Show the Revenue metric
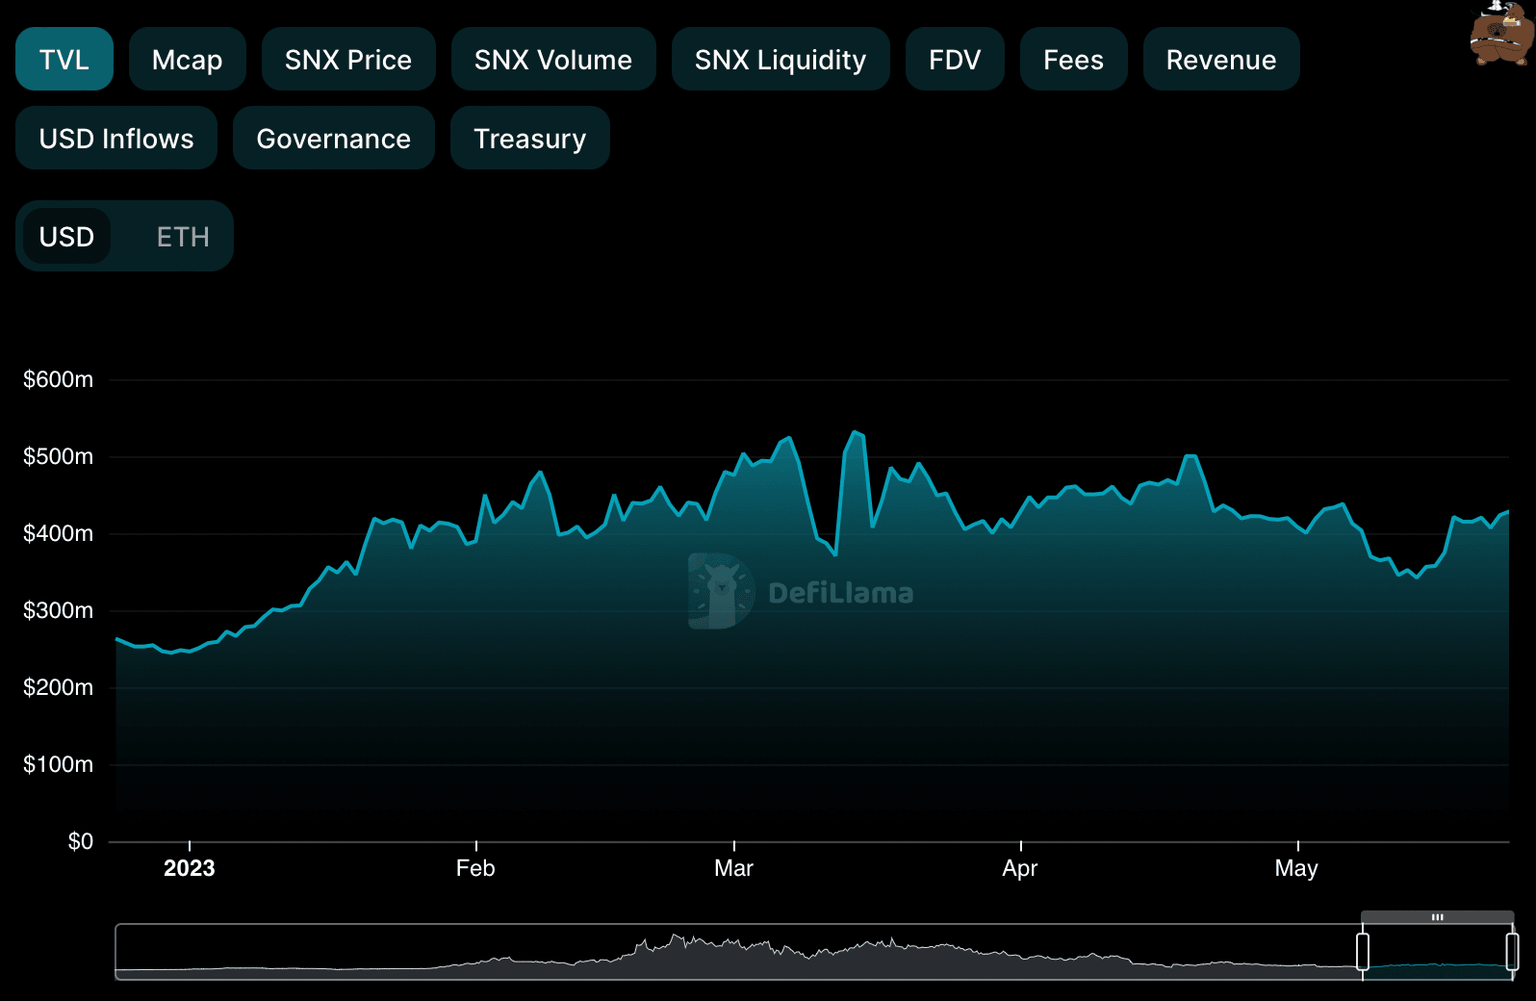1536x1001 pixels. point(1221,59)
